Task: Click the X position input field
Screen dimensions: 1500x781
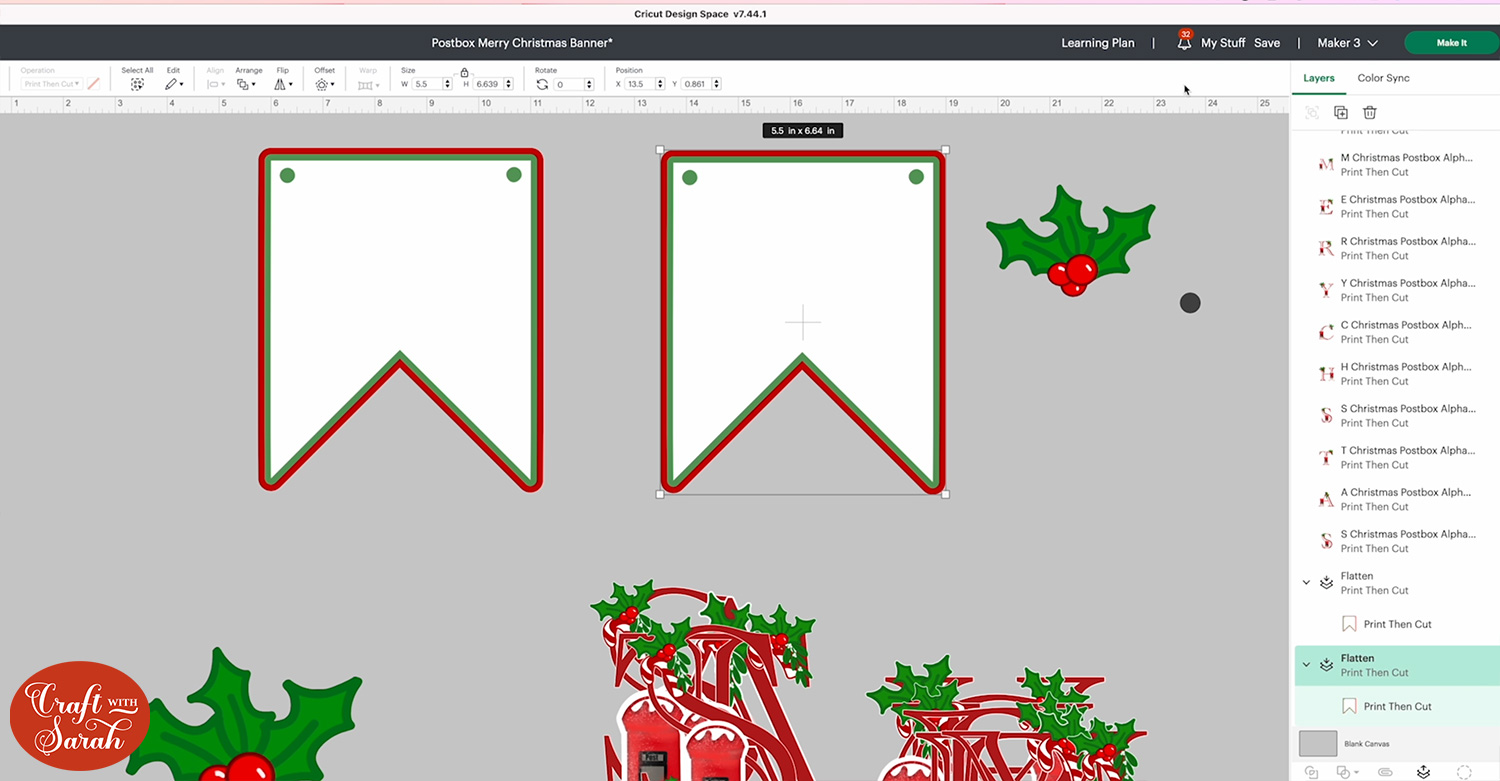Action: coord(639,85)
